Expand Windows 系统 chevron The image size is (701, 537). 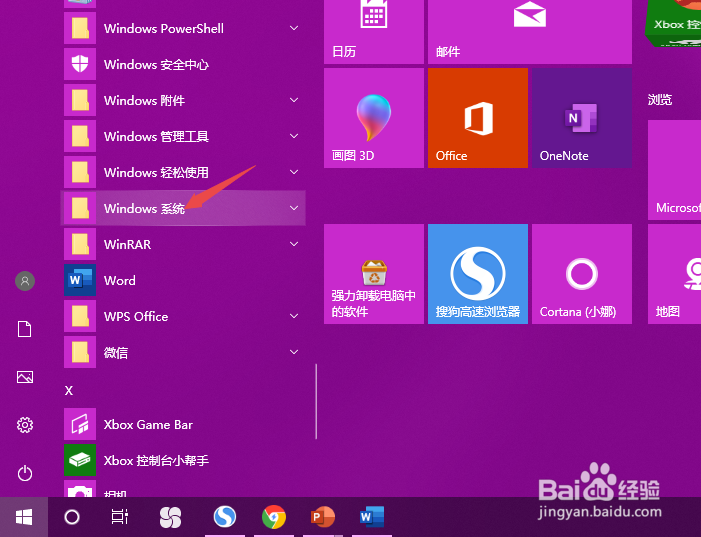click(x=294, y=208)
